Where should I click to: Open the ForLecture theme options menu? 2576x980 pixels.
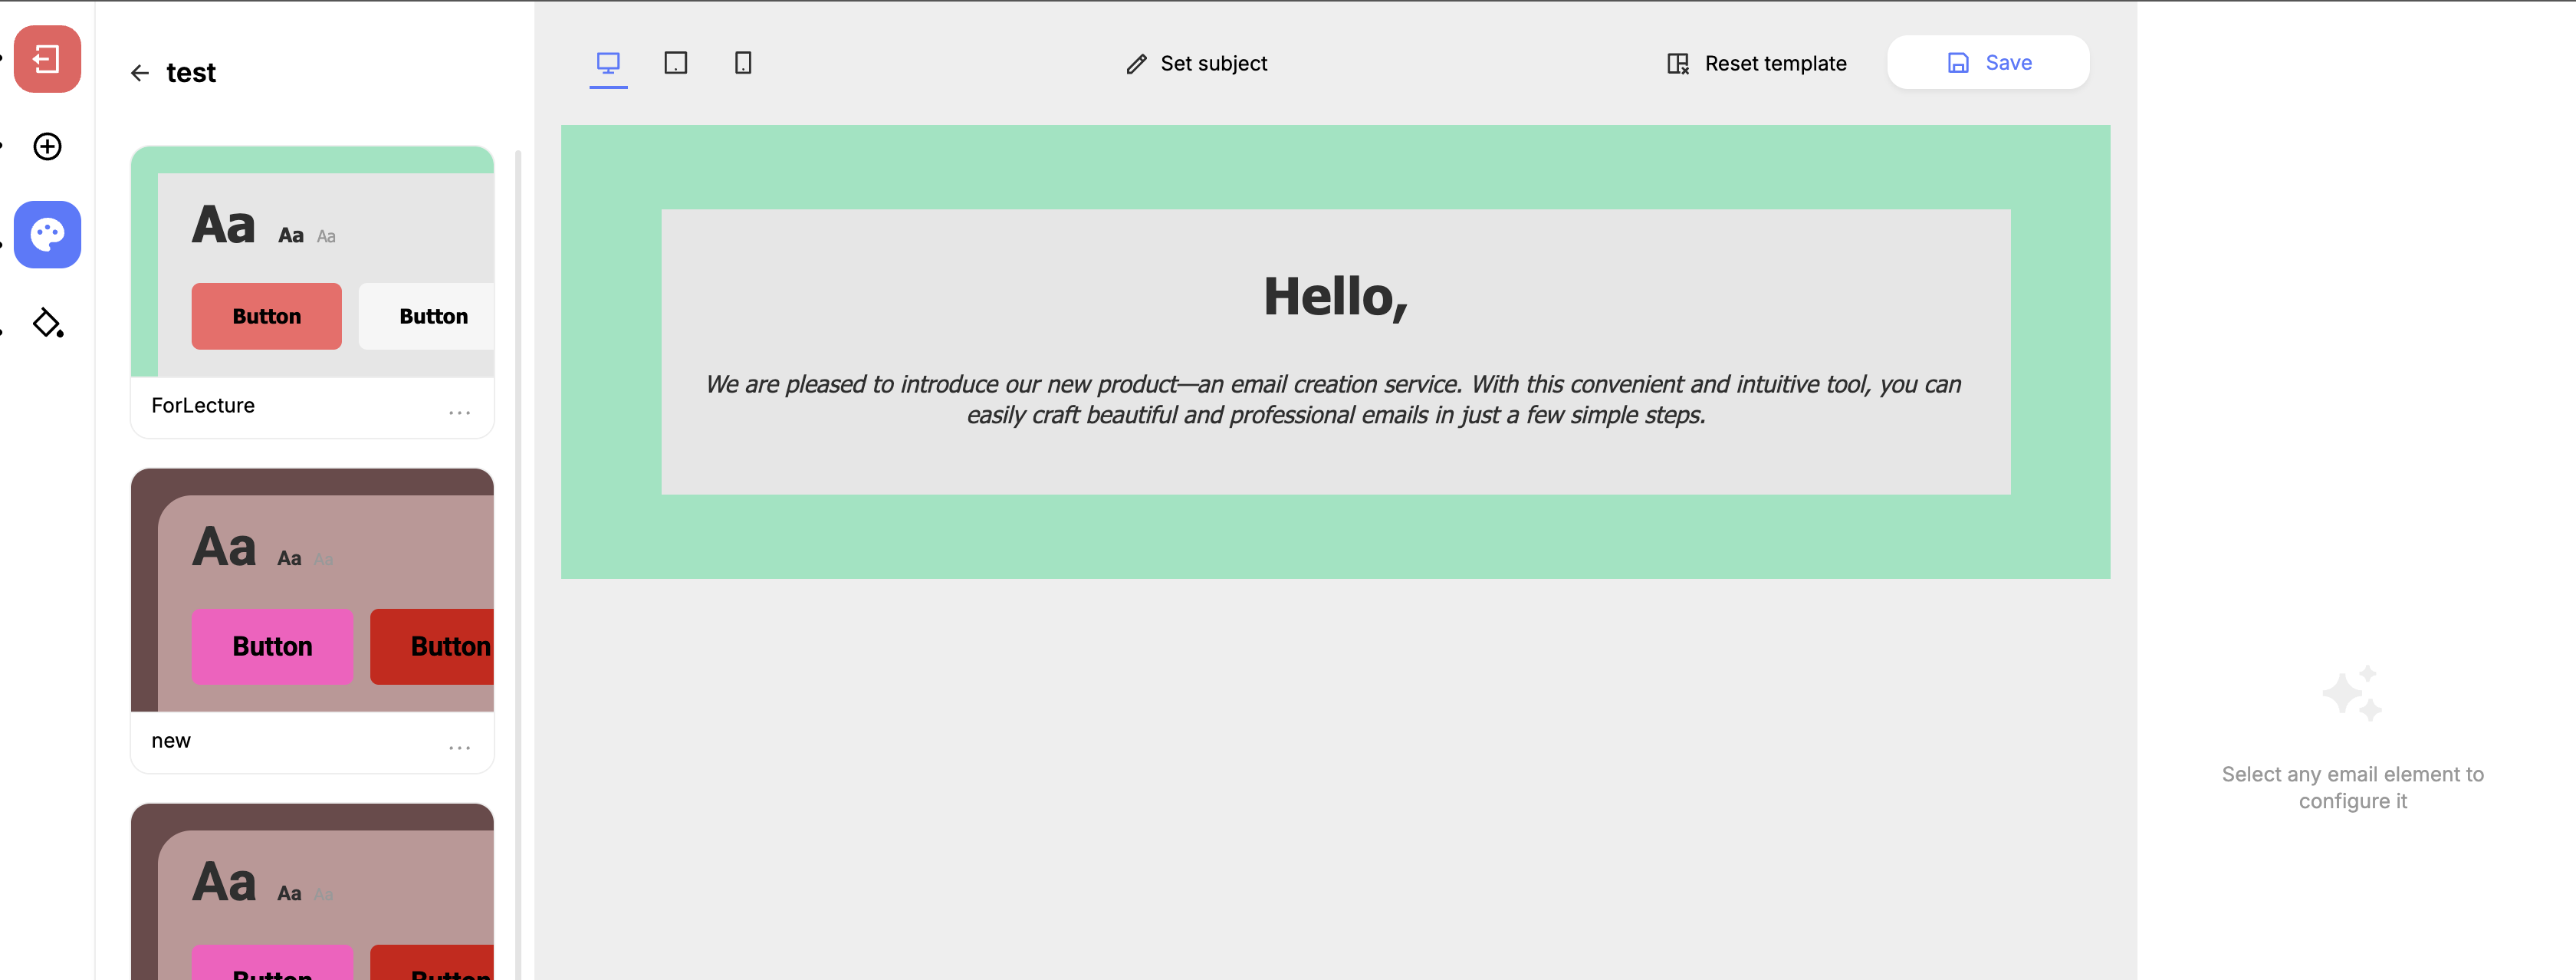459,412
